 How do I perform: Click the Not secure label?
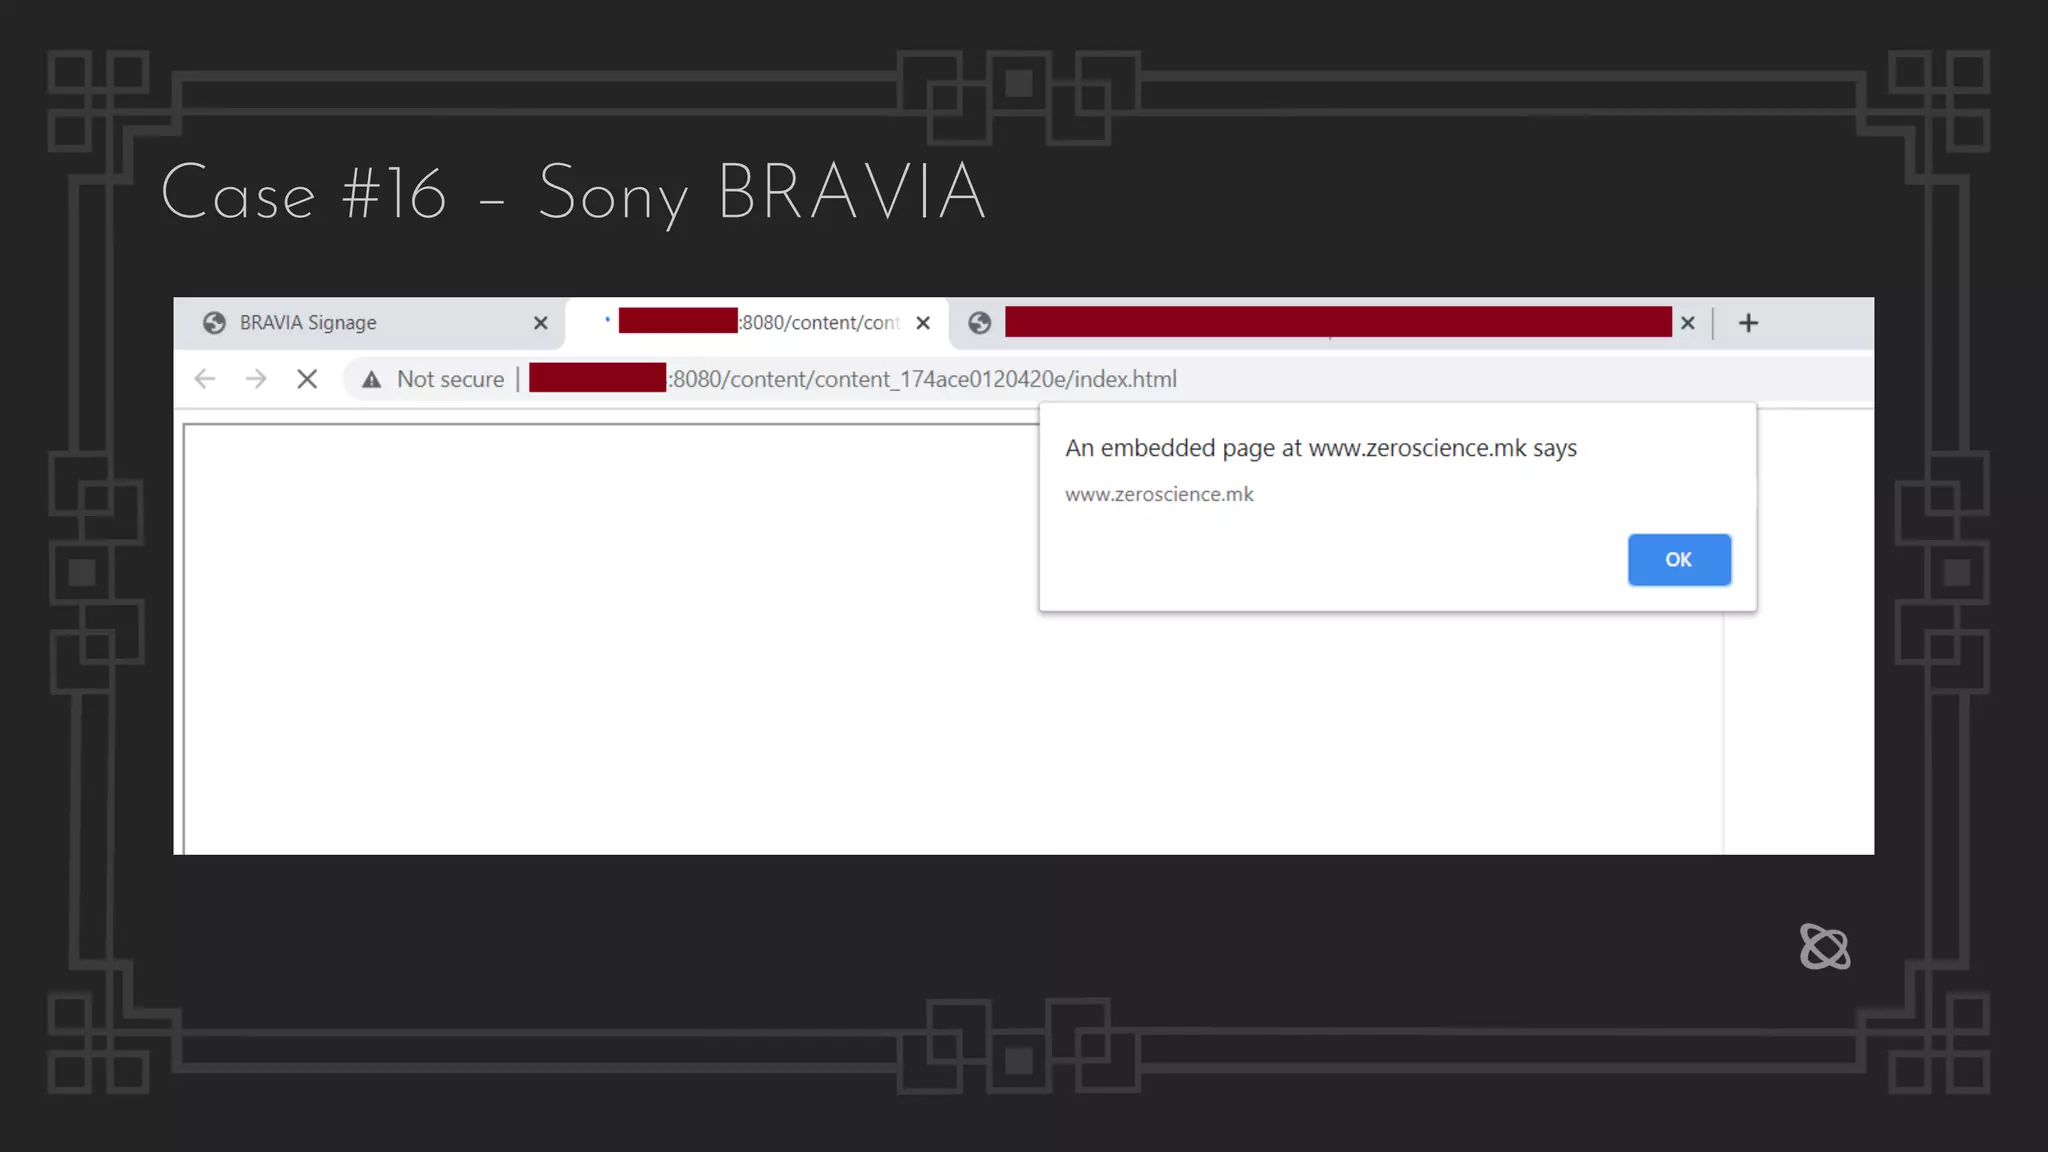[x=450, y=379]
